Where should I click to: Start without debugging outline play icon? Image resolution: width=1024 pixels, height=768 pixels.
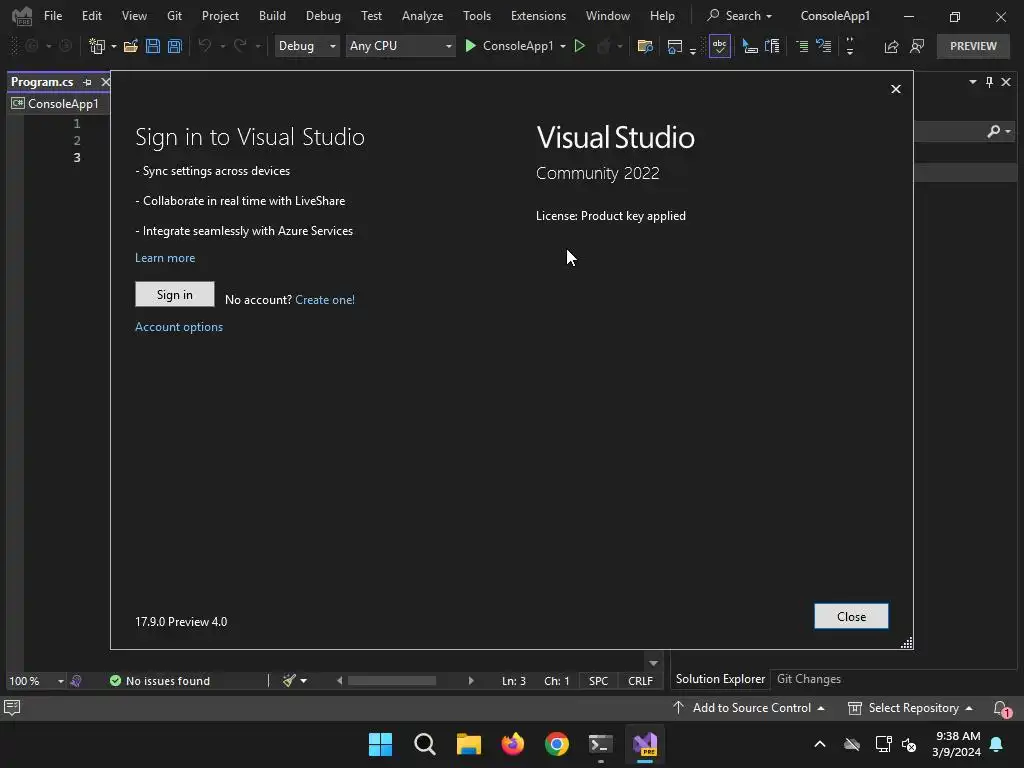tap(579, 46)
